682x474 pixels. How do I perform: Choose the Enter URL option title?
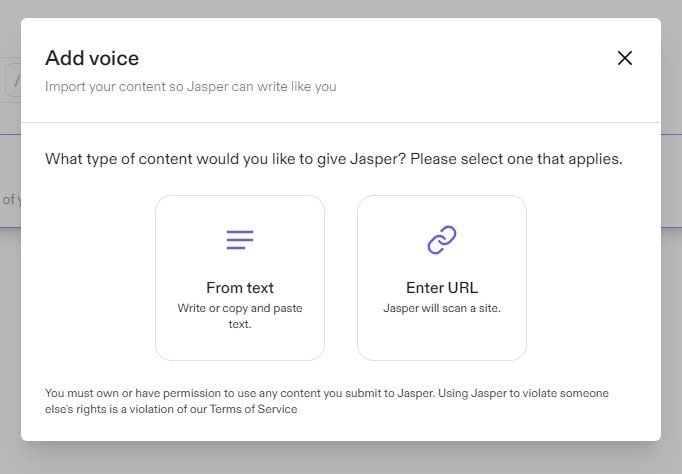point(442,288)
